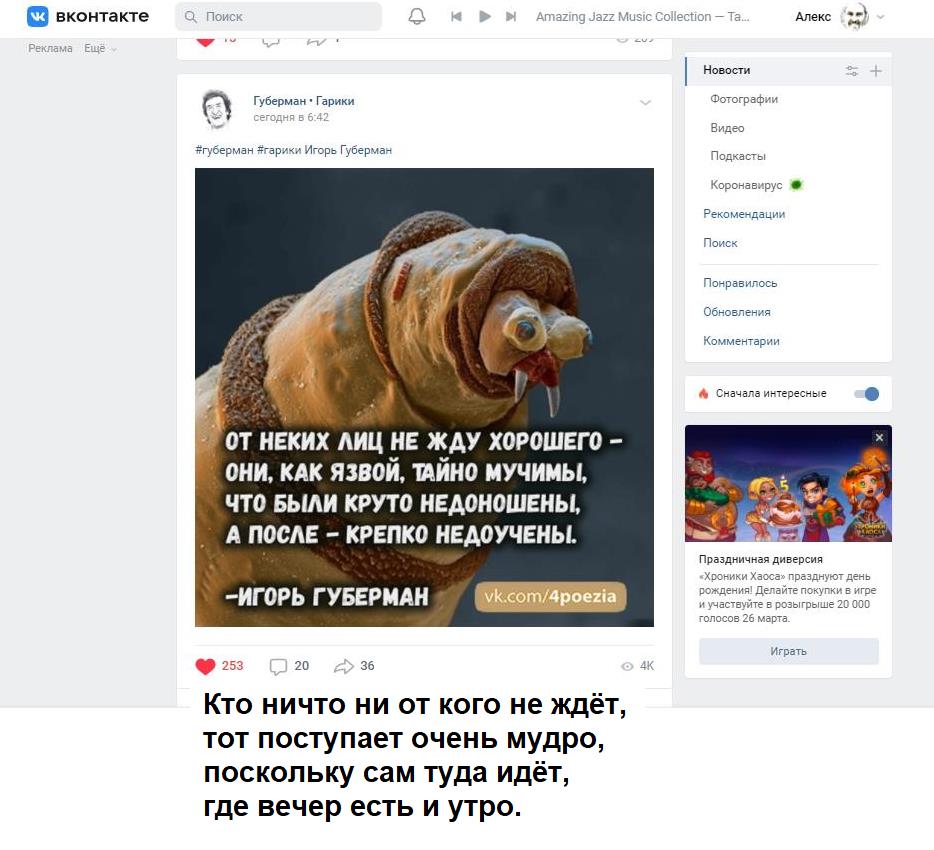The width and height of the screenshot is (934, 850).
Task: Open comments on the post with 20 comments
Action: click(289, 666)
